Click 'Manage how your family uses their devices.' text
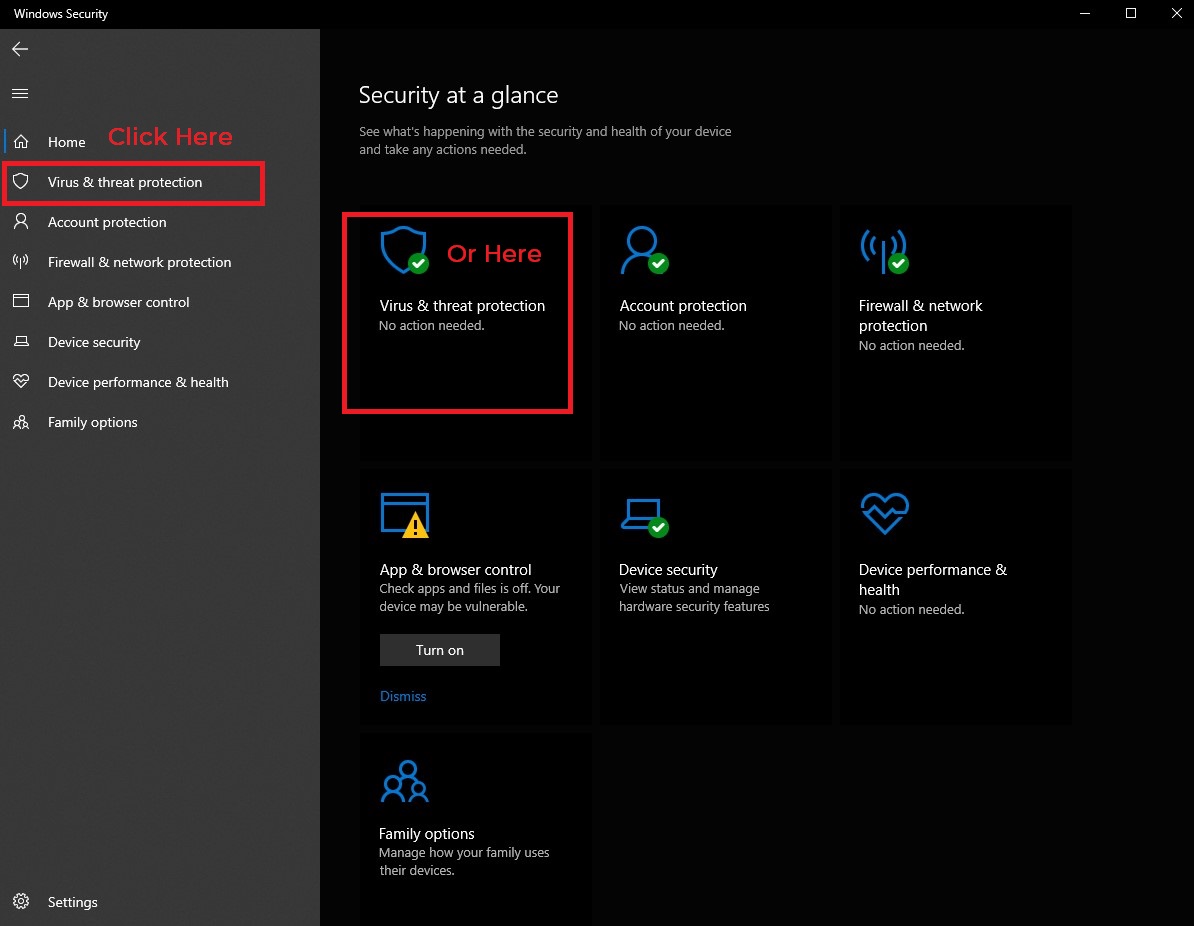Image resolution: width=1194 pixels, height=926 pixels. coord(464,861)
